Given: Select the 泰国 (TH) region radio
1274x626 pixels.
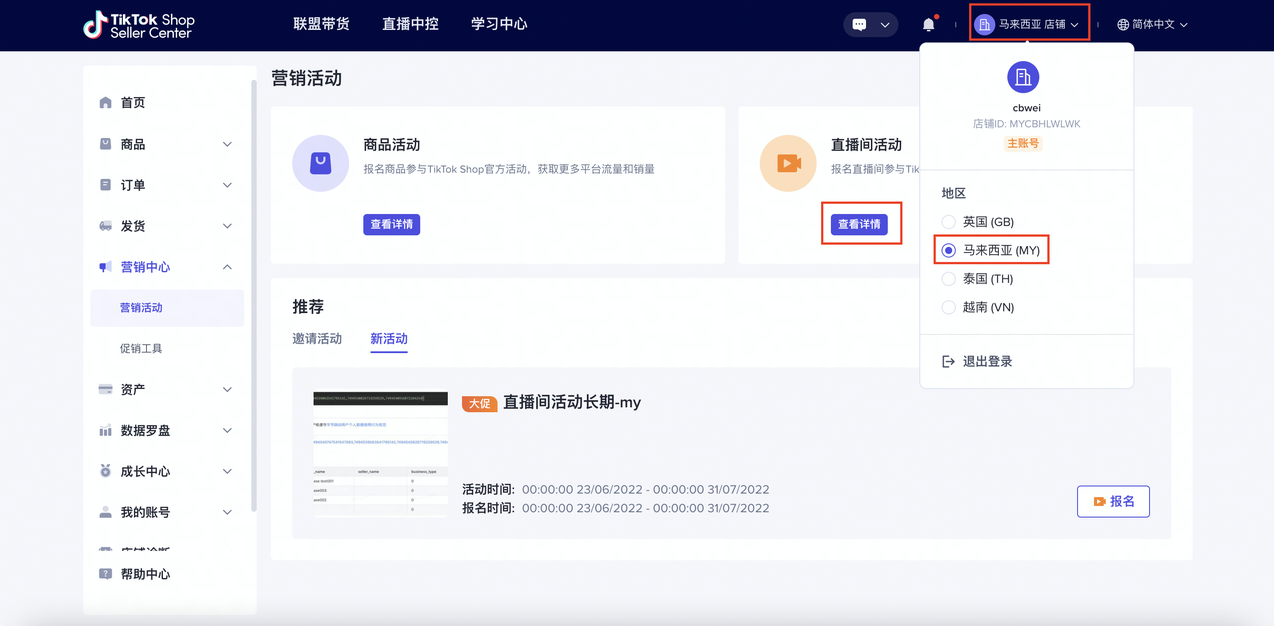Looking at the screenshot, I should point(948,279).
